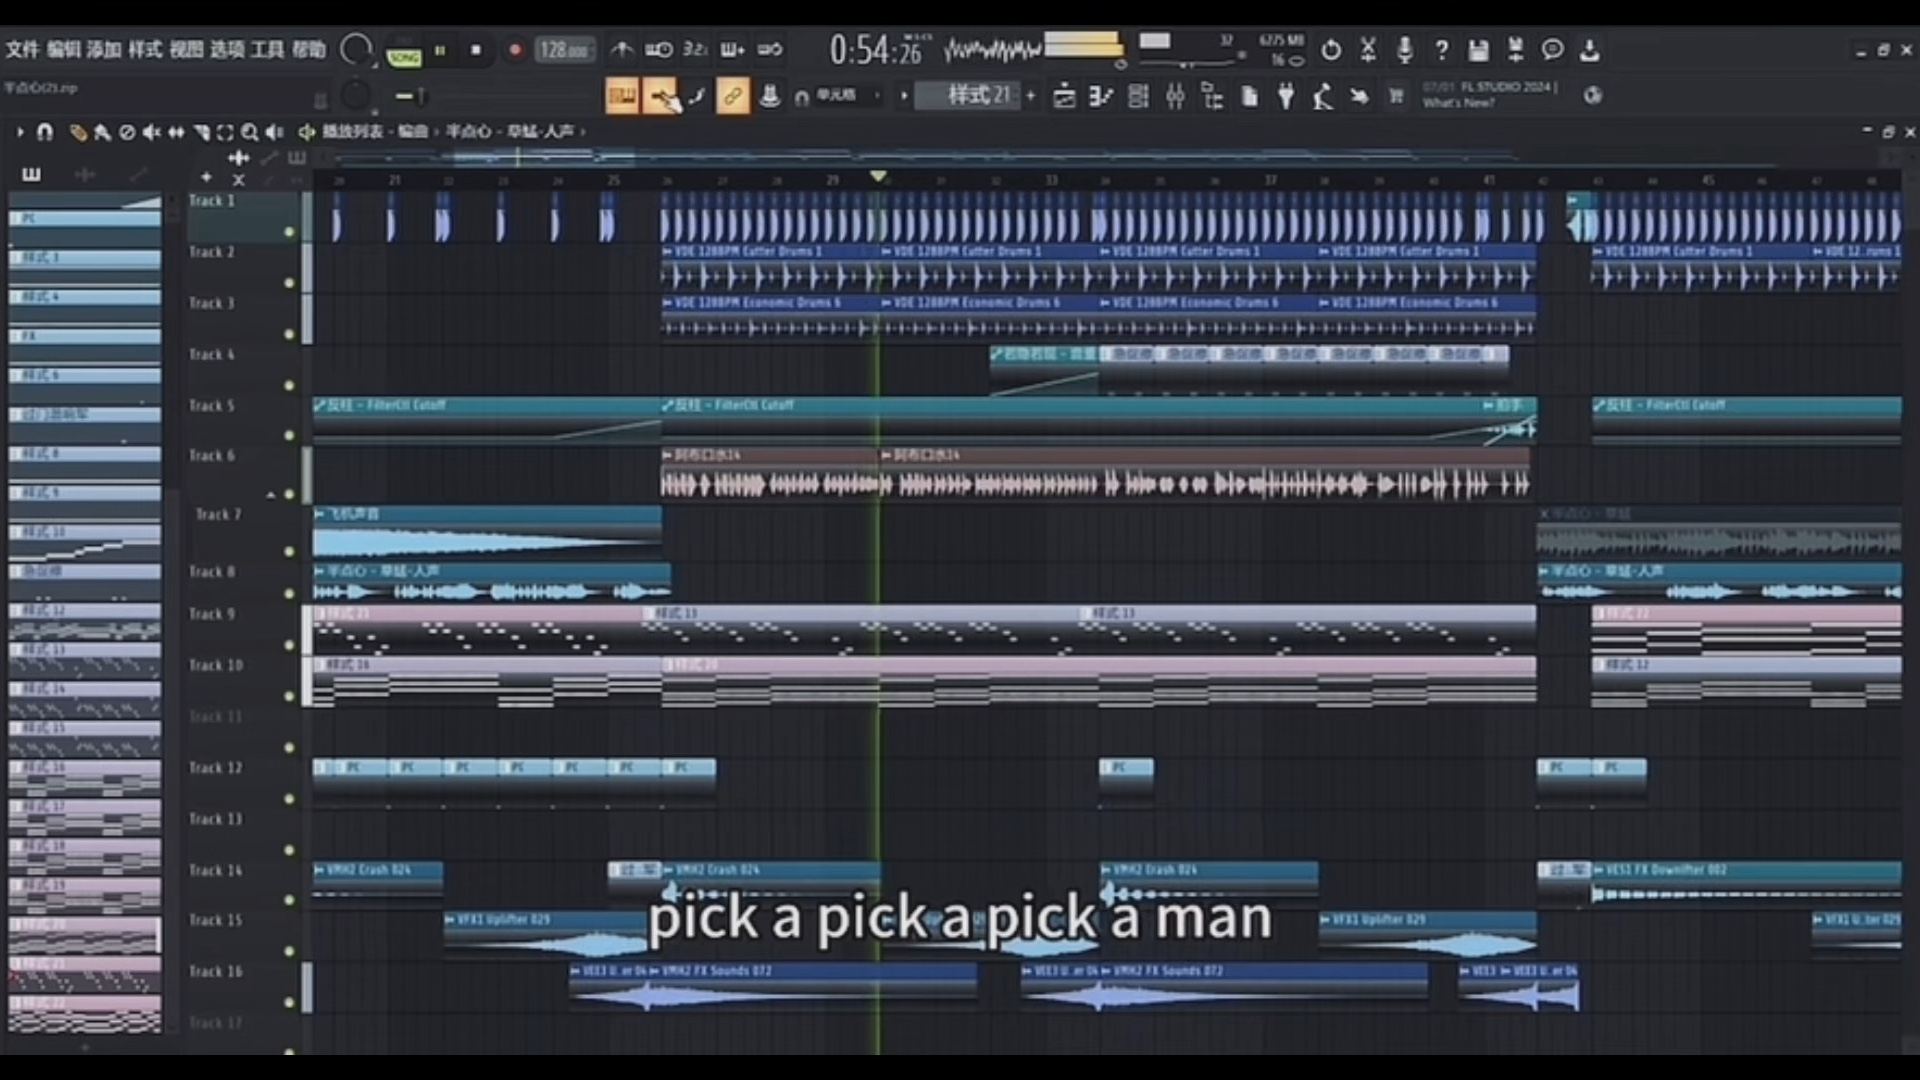Open the snap selector dropdown 单元格
The height and width of the screenshot is (1080, 1920).
(x=836, y=96)
